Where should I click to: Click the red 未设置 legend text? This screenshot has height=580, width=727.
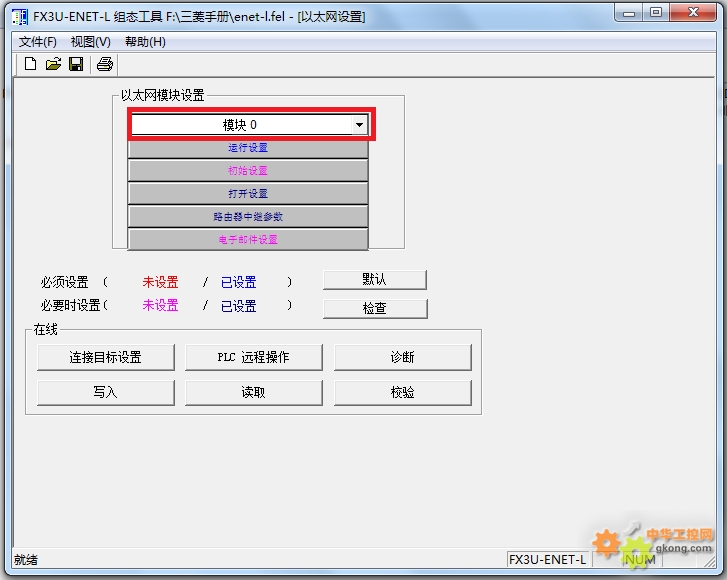160,282
